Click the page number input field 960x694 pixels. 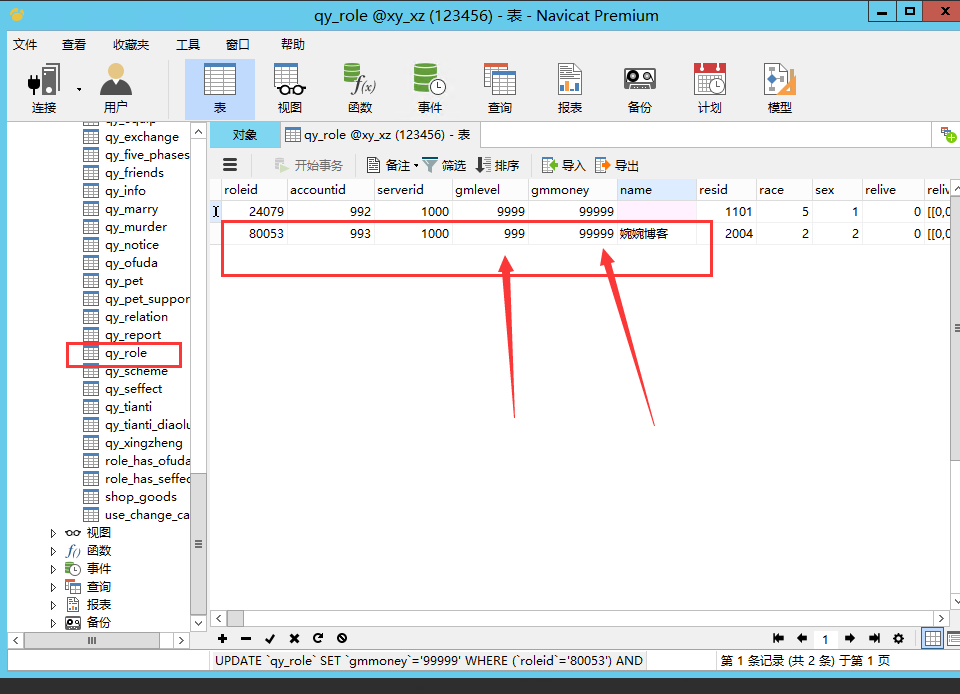[x=825, y=638]
